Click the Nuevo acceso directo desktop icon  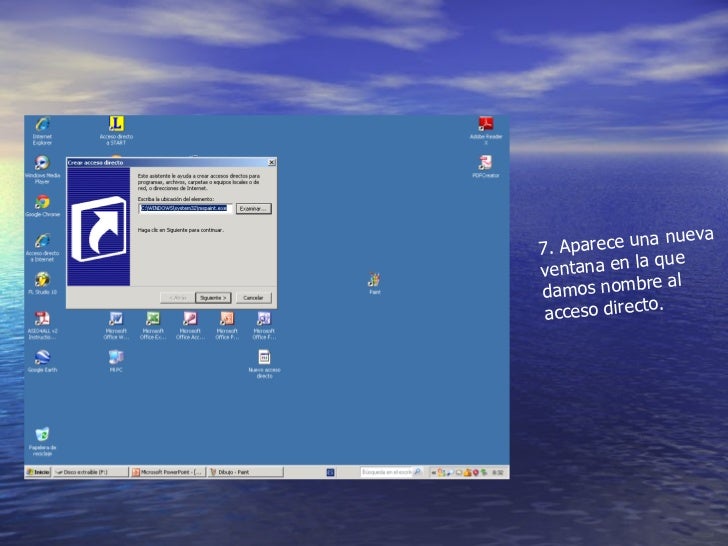point(264,357)
